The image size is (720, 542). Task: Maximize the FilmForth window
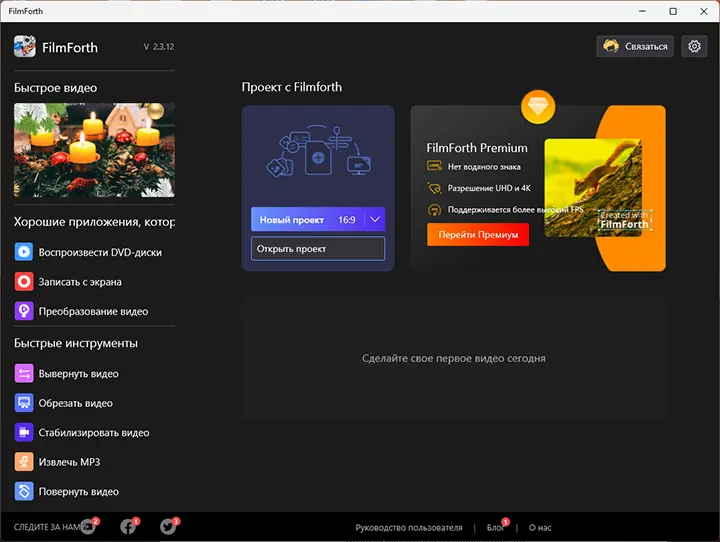pos(673,11)
